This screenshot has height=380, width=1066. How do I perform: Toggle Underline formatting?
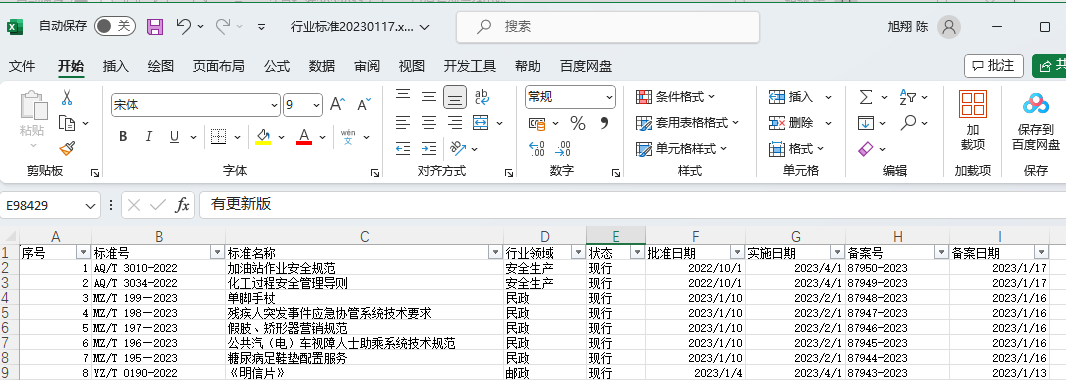click(174, 137)
